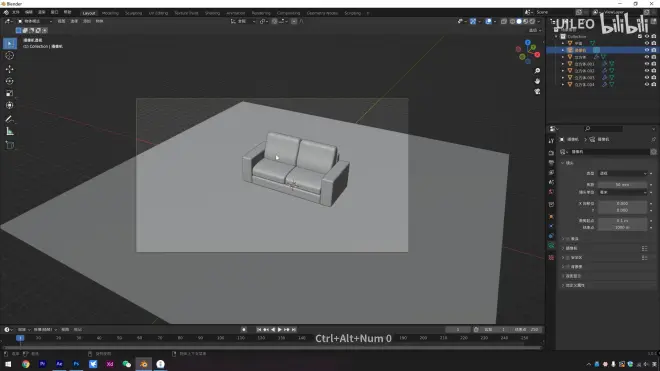660x371 pixels.
Task: Select the Rotate tool
Action: [10, 81]
